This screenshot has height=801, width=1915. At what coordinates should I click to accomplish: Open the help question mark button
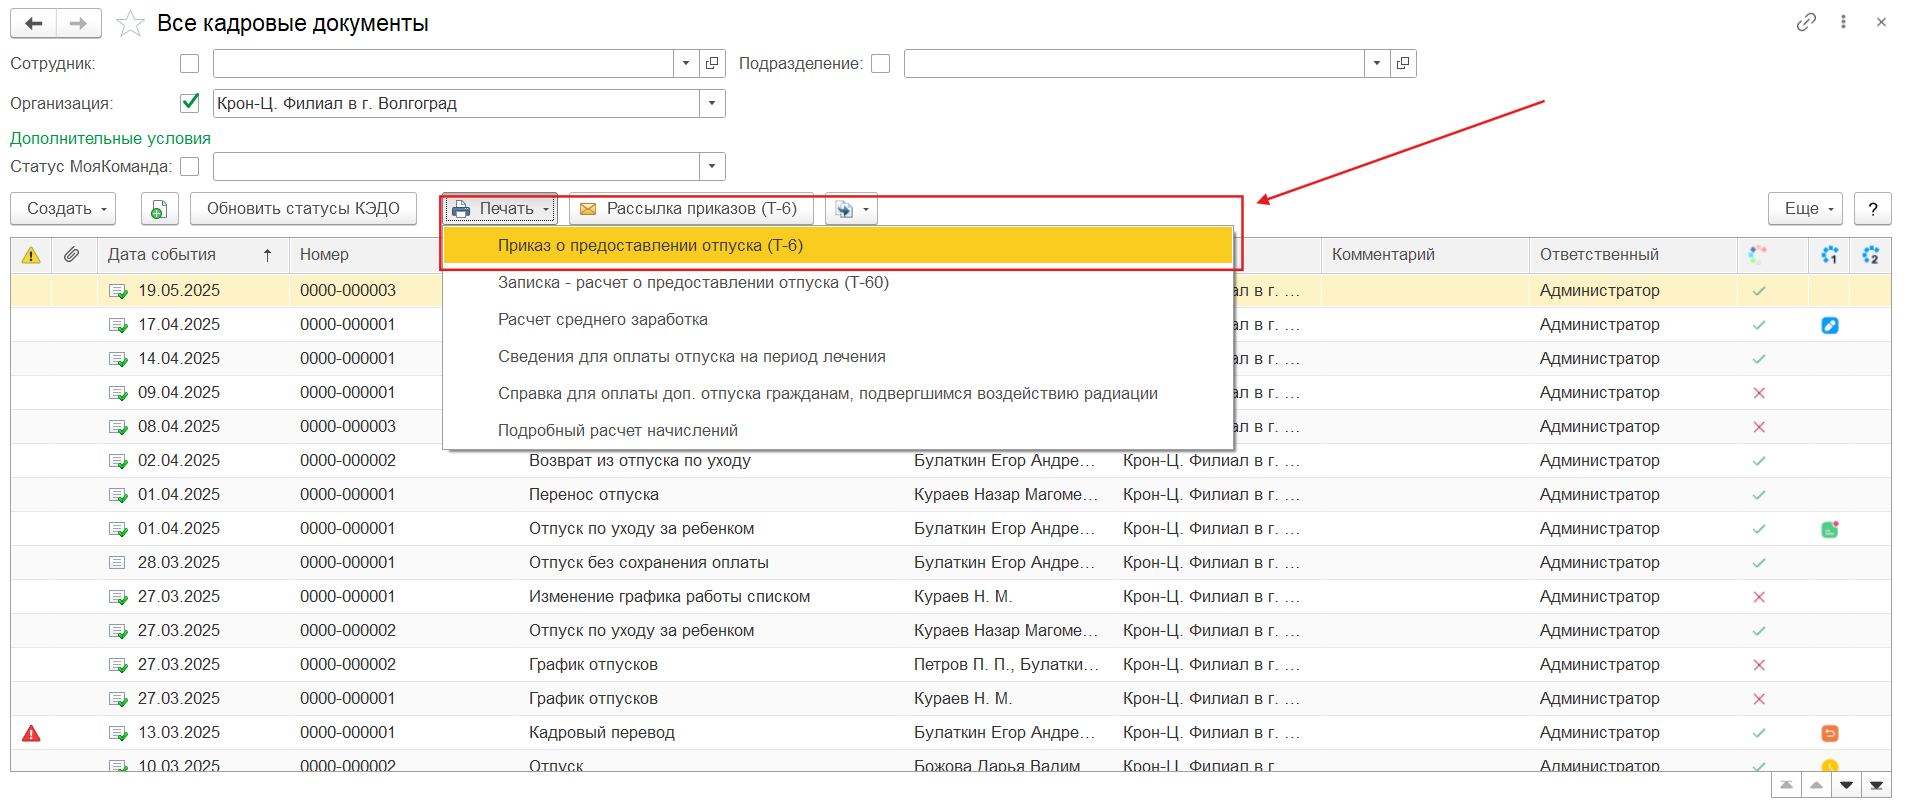1872,209
